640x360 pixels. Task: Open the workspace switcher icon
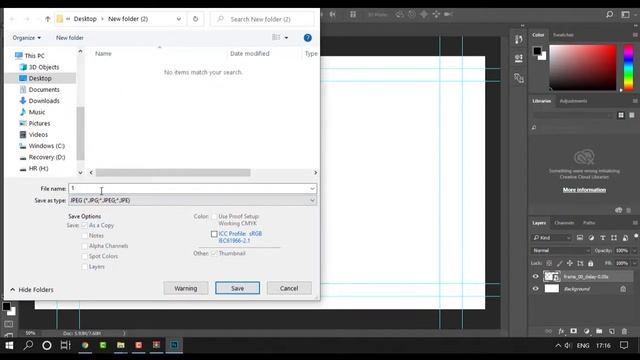pyautogui.click(x=625, y=14)
